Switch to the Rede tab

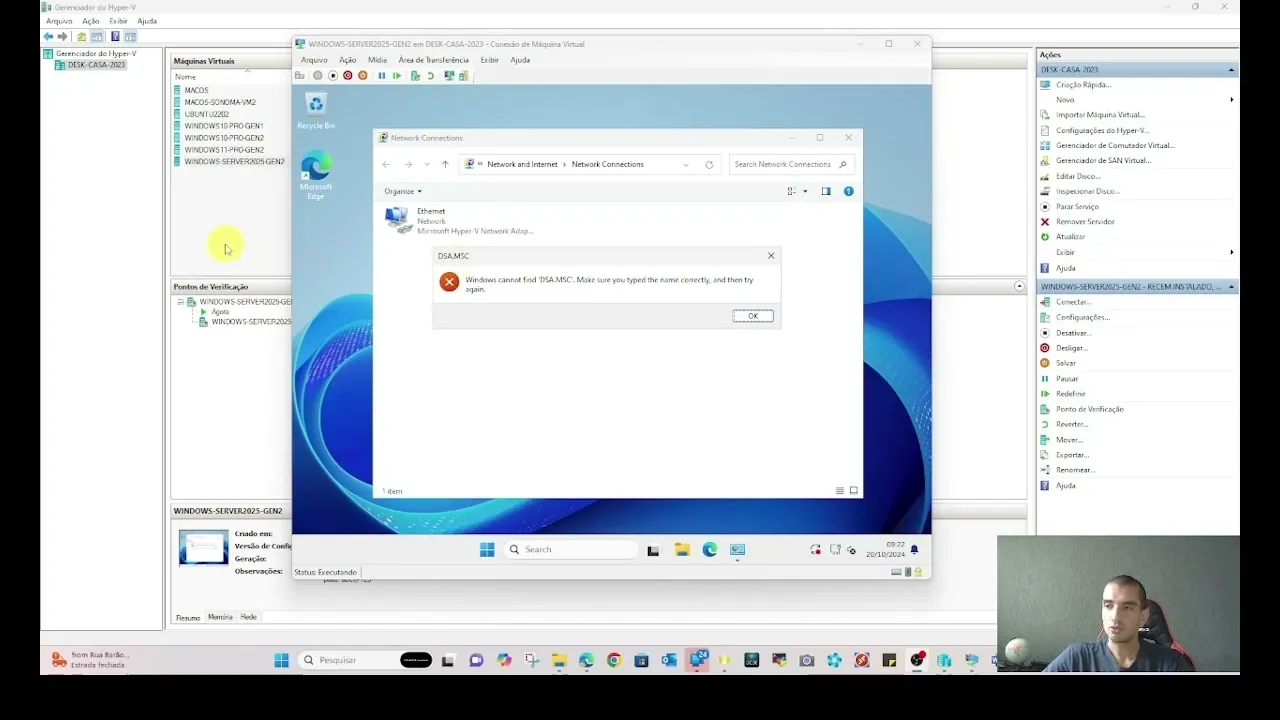pos(249,617)
